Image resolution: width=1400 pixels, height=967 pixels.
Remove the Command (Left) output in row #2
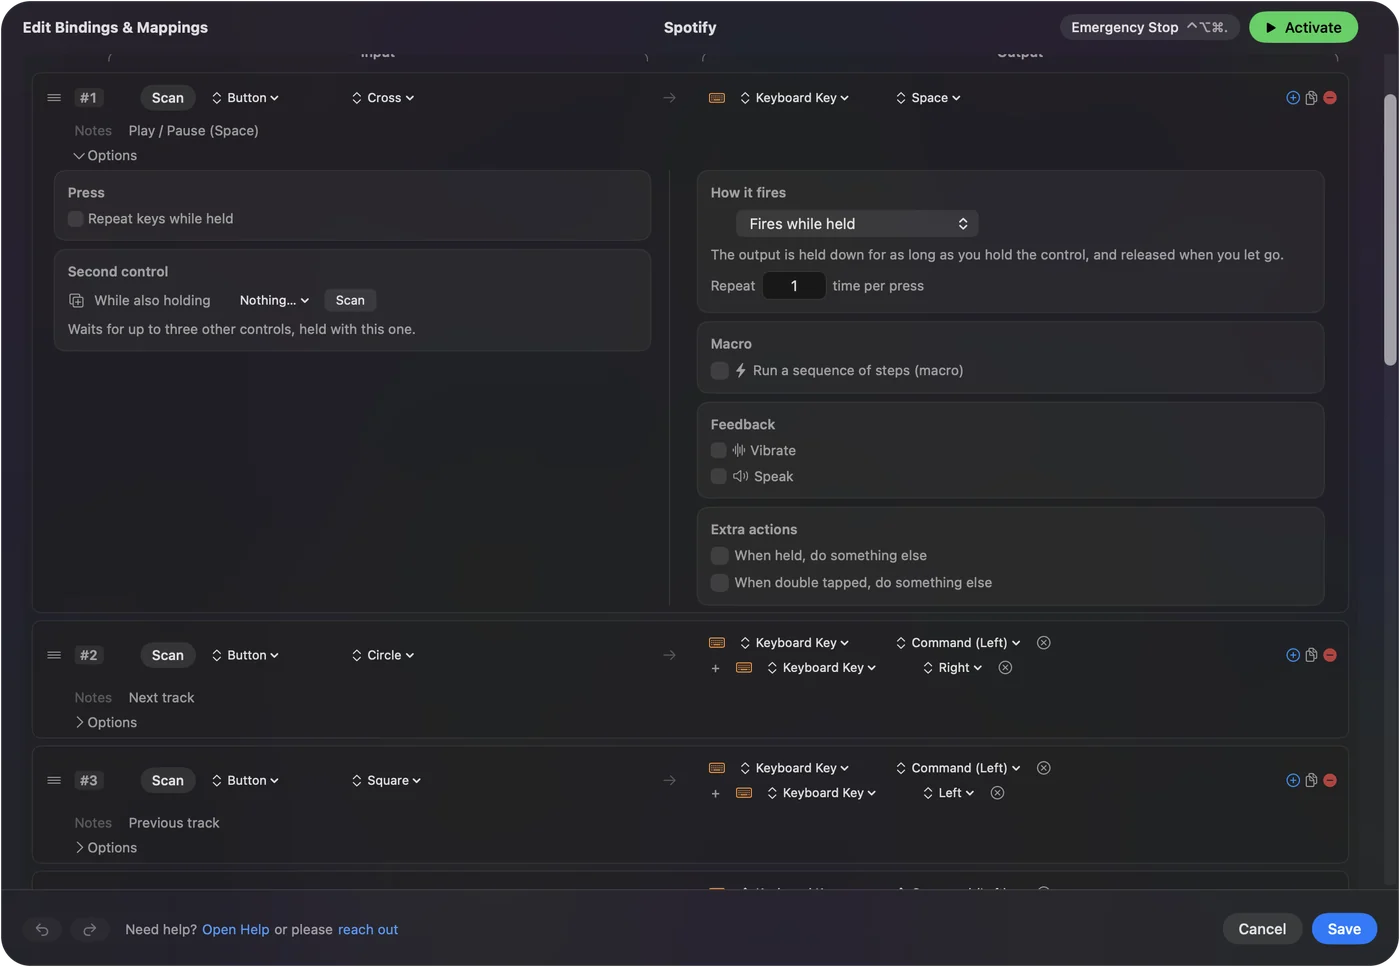click(1043, 643)
